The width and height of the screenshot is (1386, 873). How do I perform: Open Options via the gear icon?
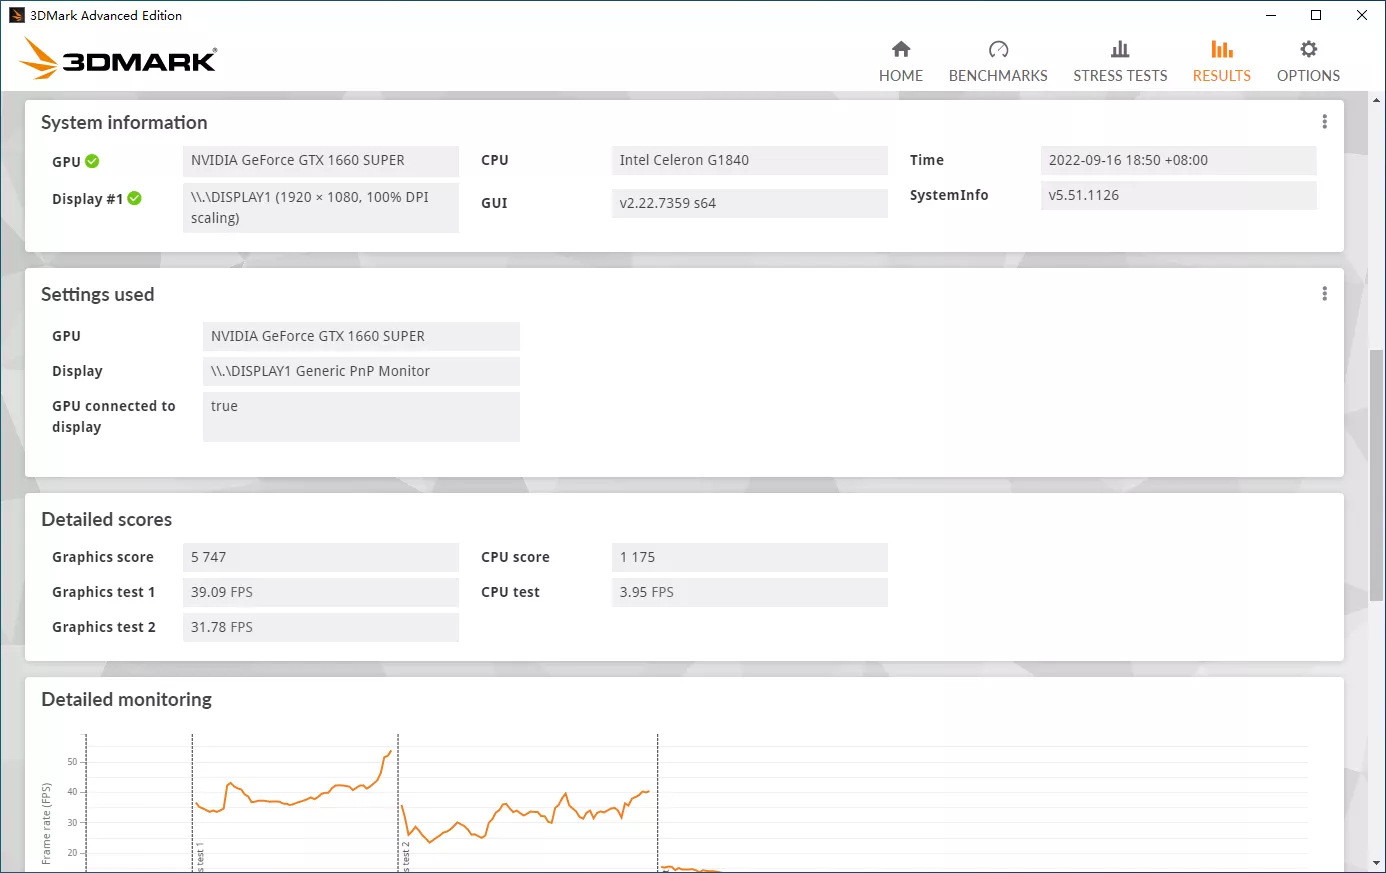[1308, 49]
